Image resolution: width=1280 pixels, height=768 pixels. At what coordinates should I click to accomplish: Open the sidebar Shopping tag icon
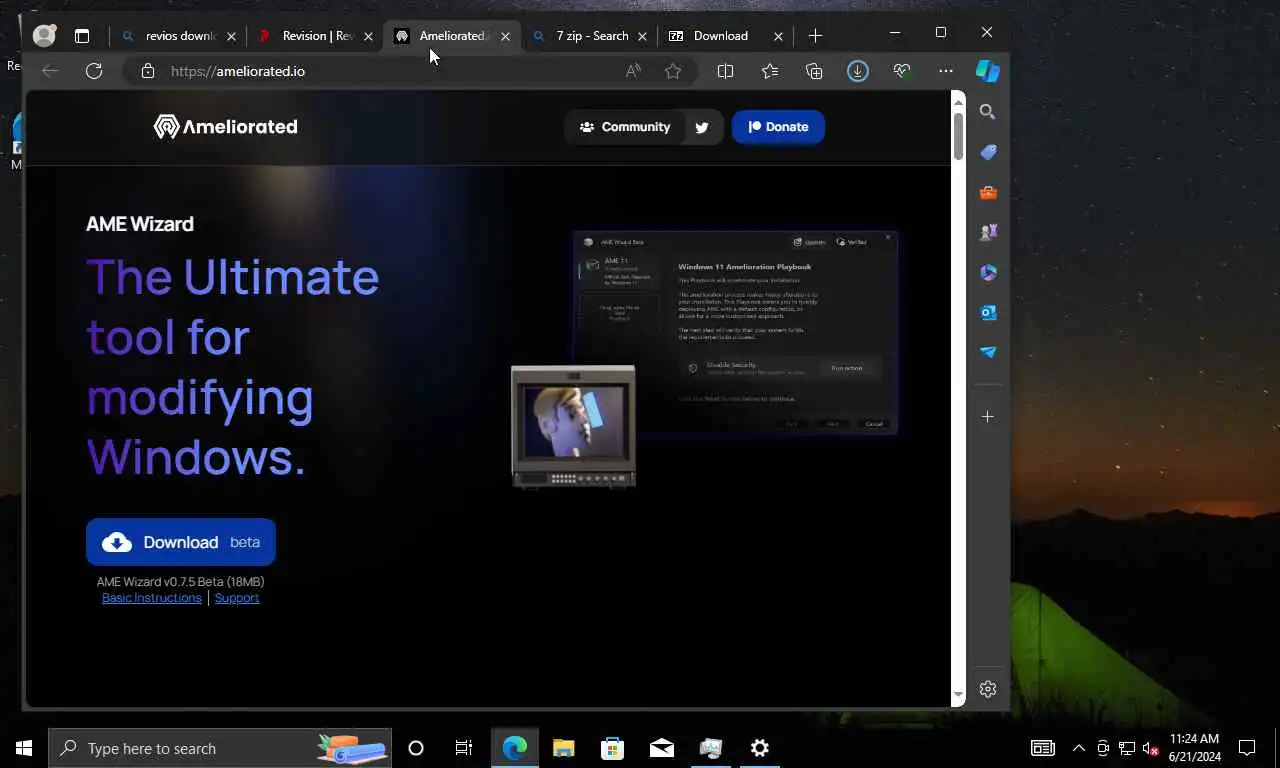pos(988,152)
